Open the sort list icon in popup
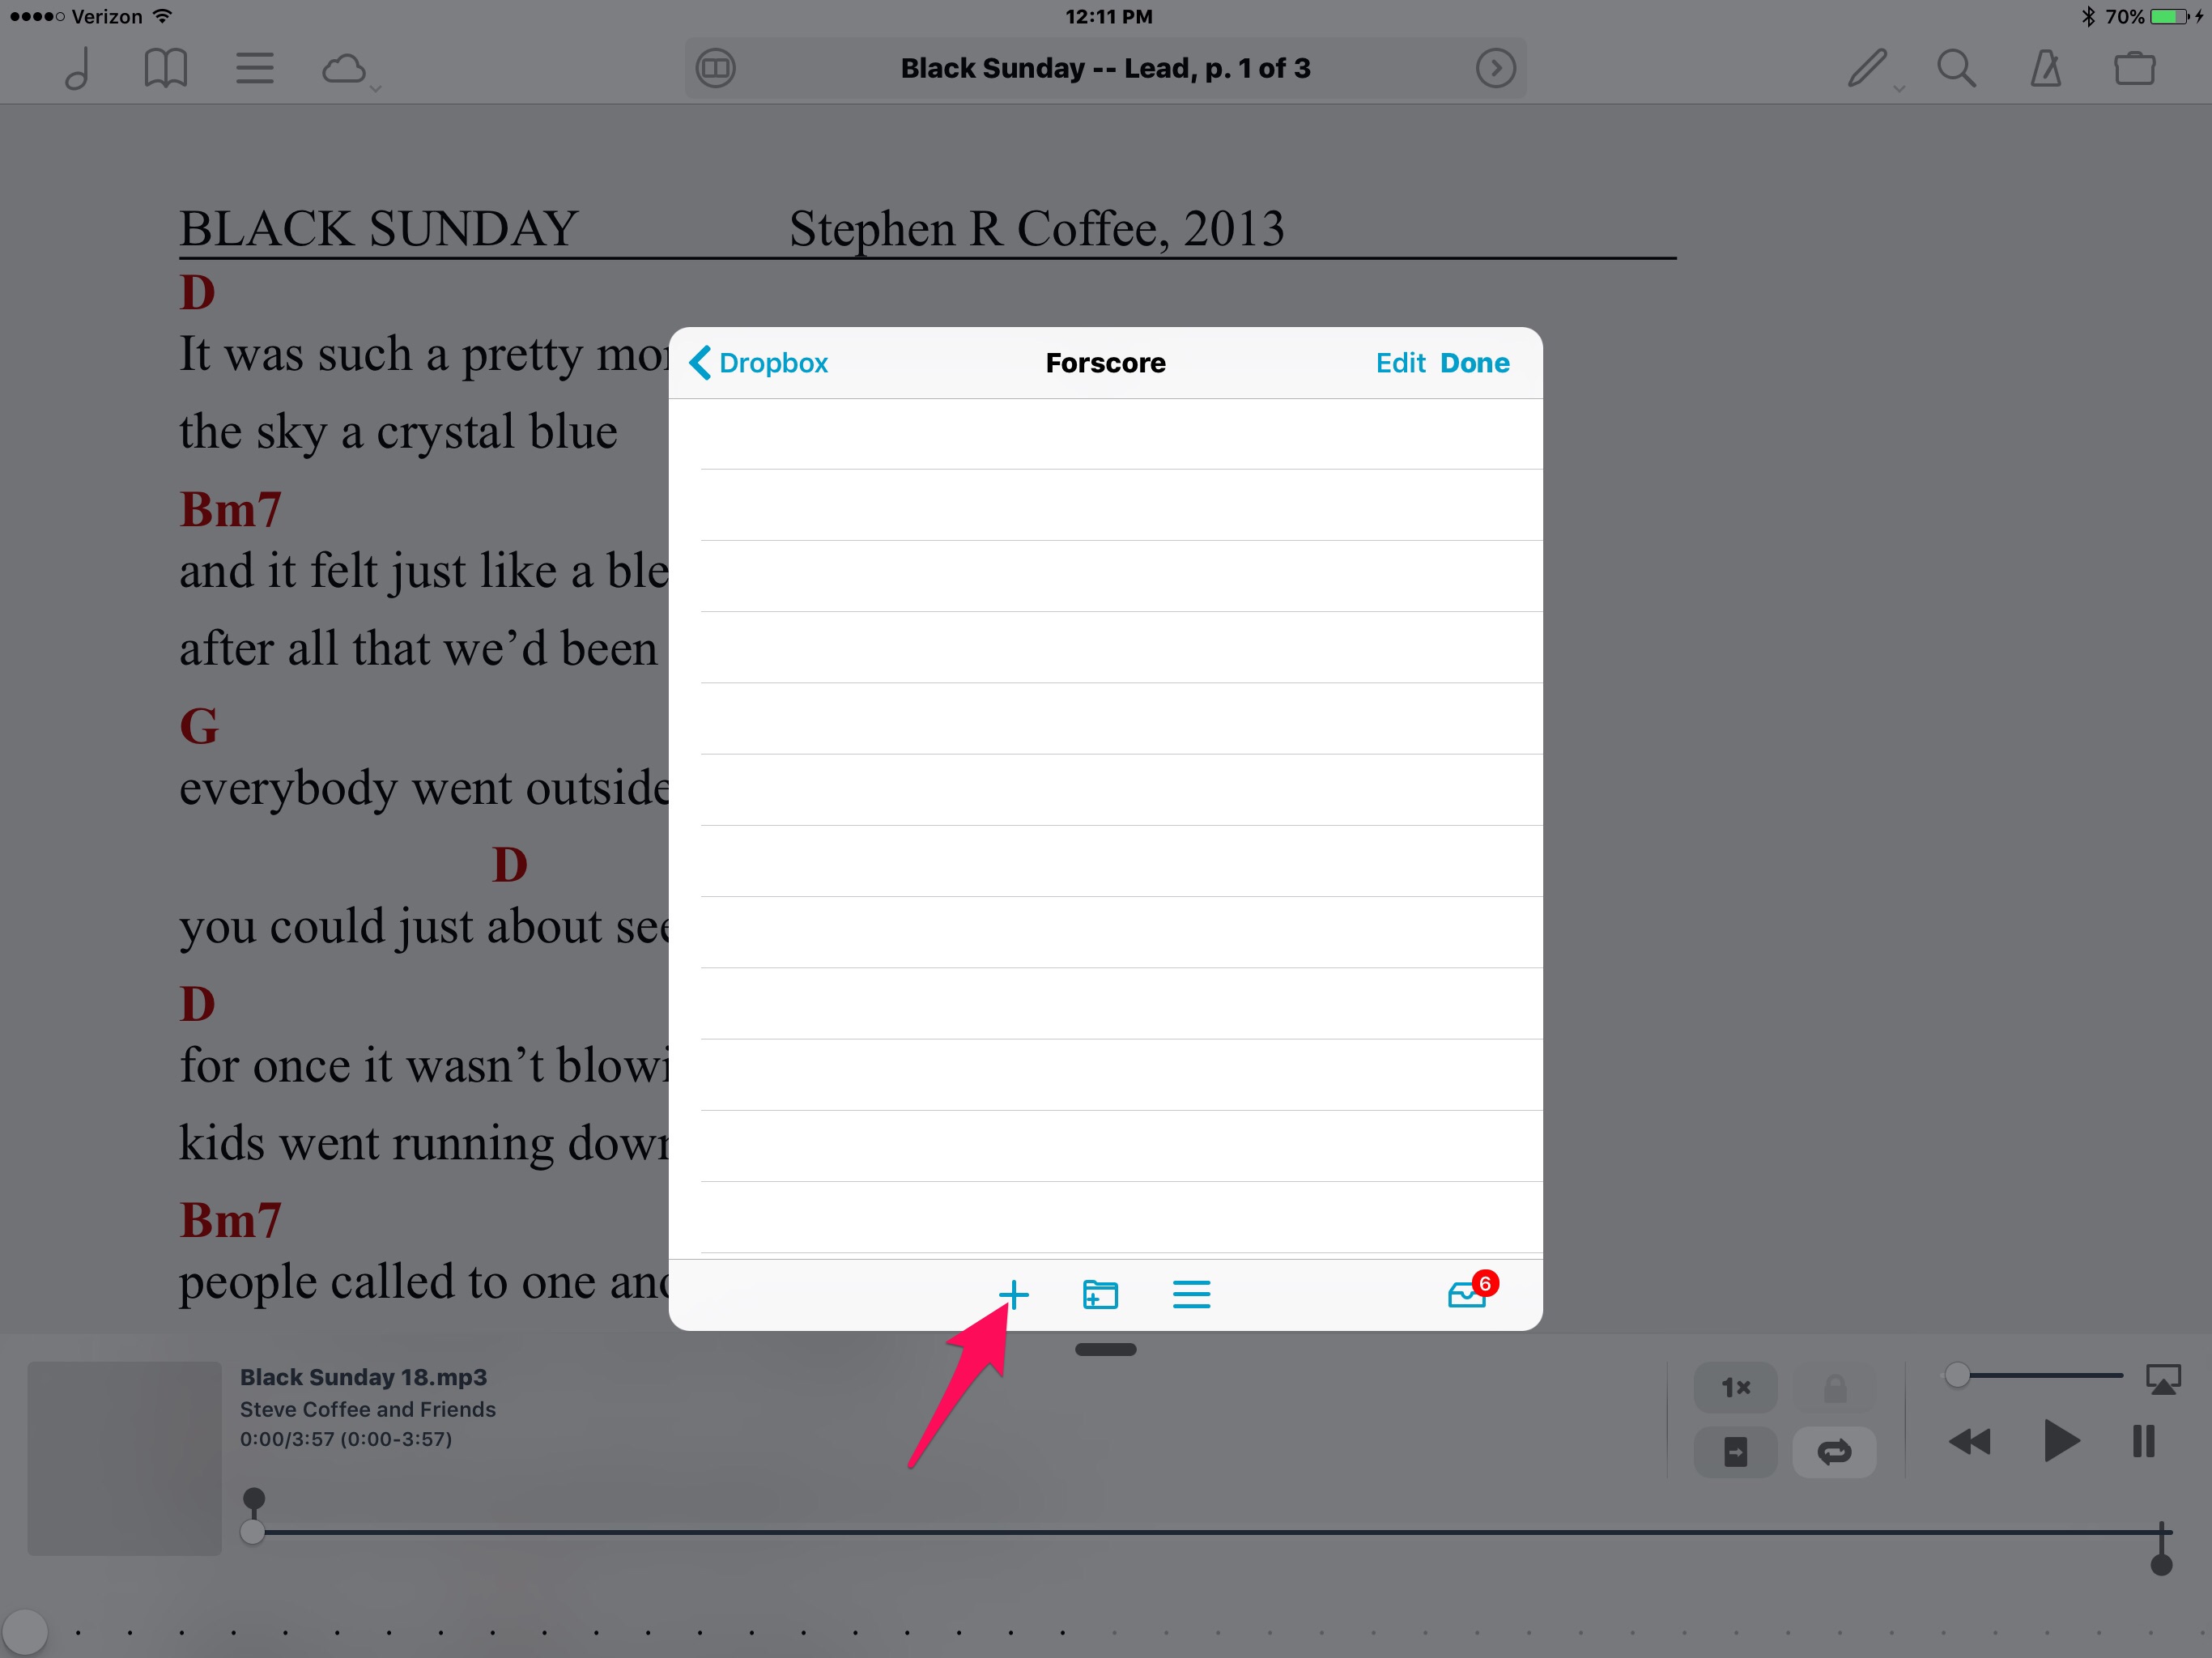 click(1191, 1295)
